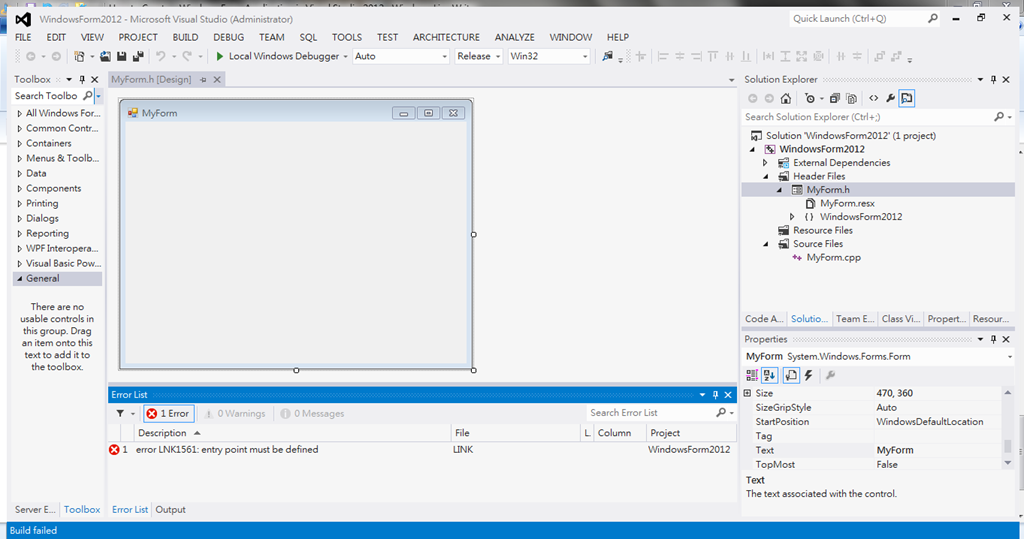
Task: Pin the Toolbox panel
Action: point(82,80)
